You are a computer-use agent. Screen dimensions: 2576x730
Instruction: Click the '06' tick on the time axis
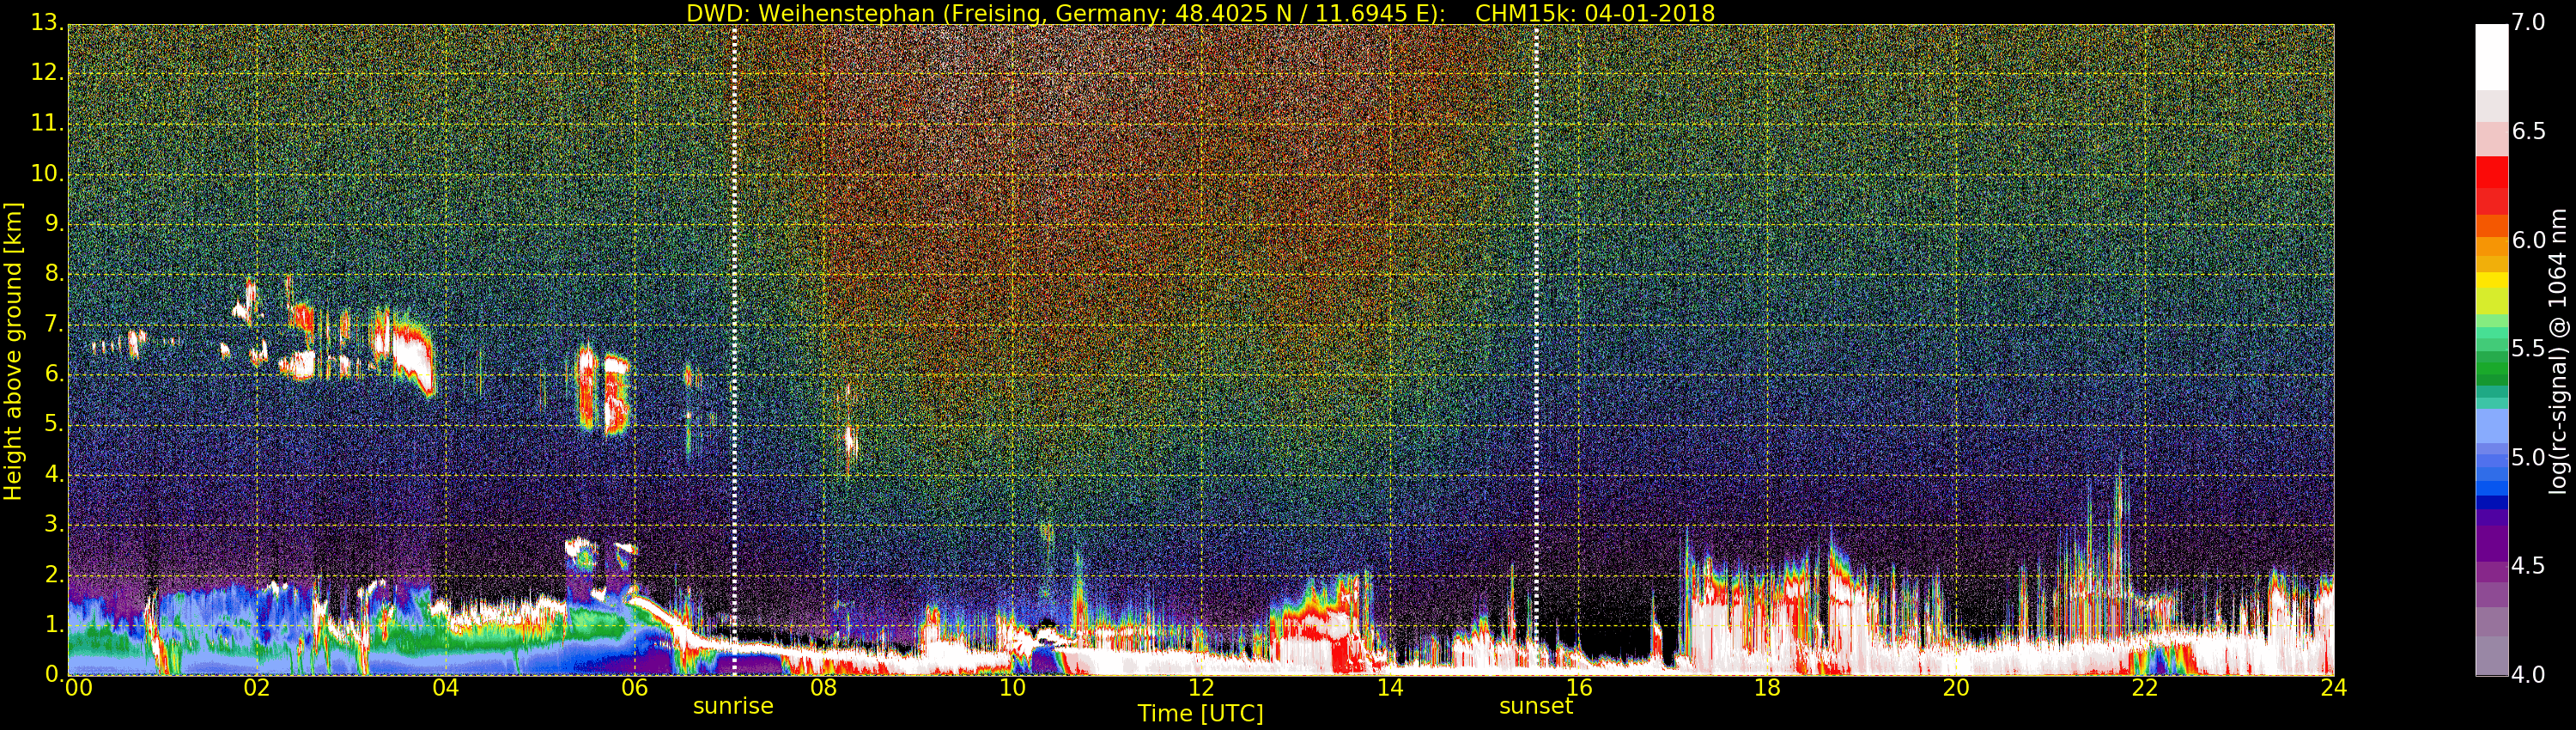[x=635, y=688]
